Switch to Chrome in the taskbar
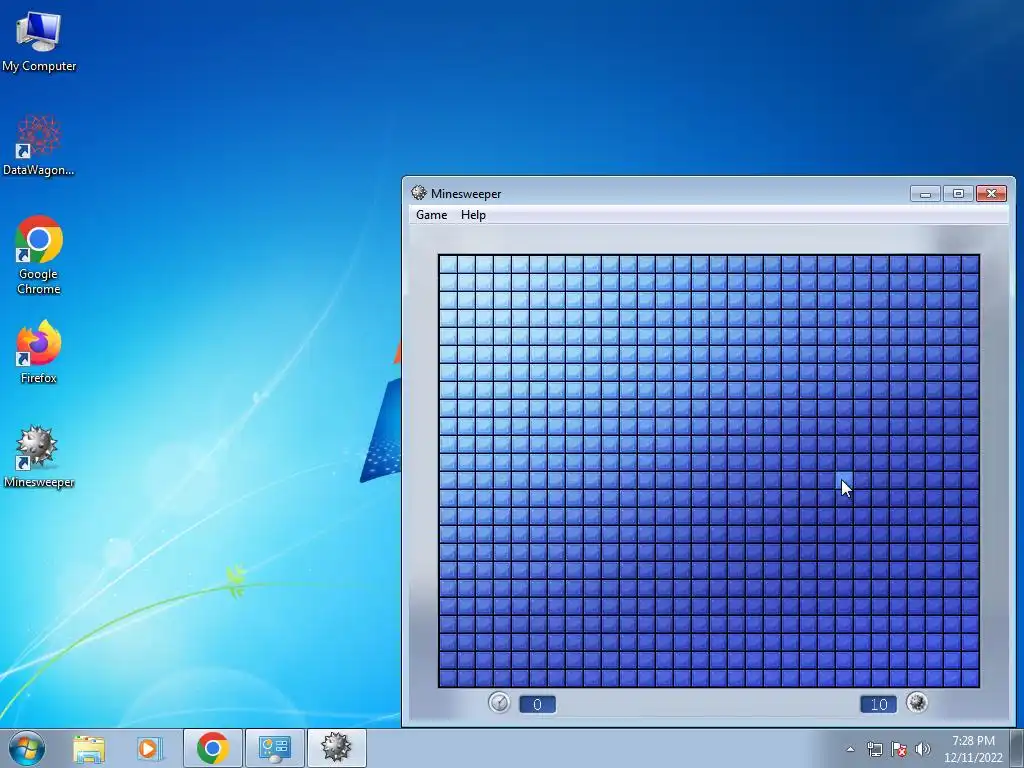This screenshot has width=1024, height=768. (213, 748)
